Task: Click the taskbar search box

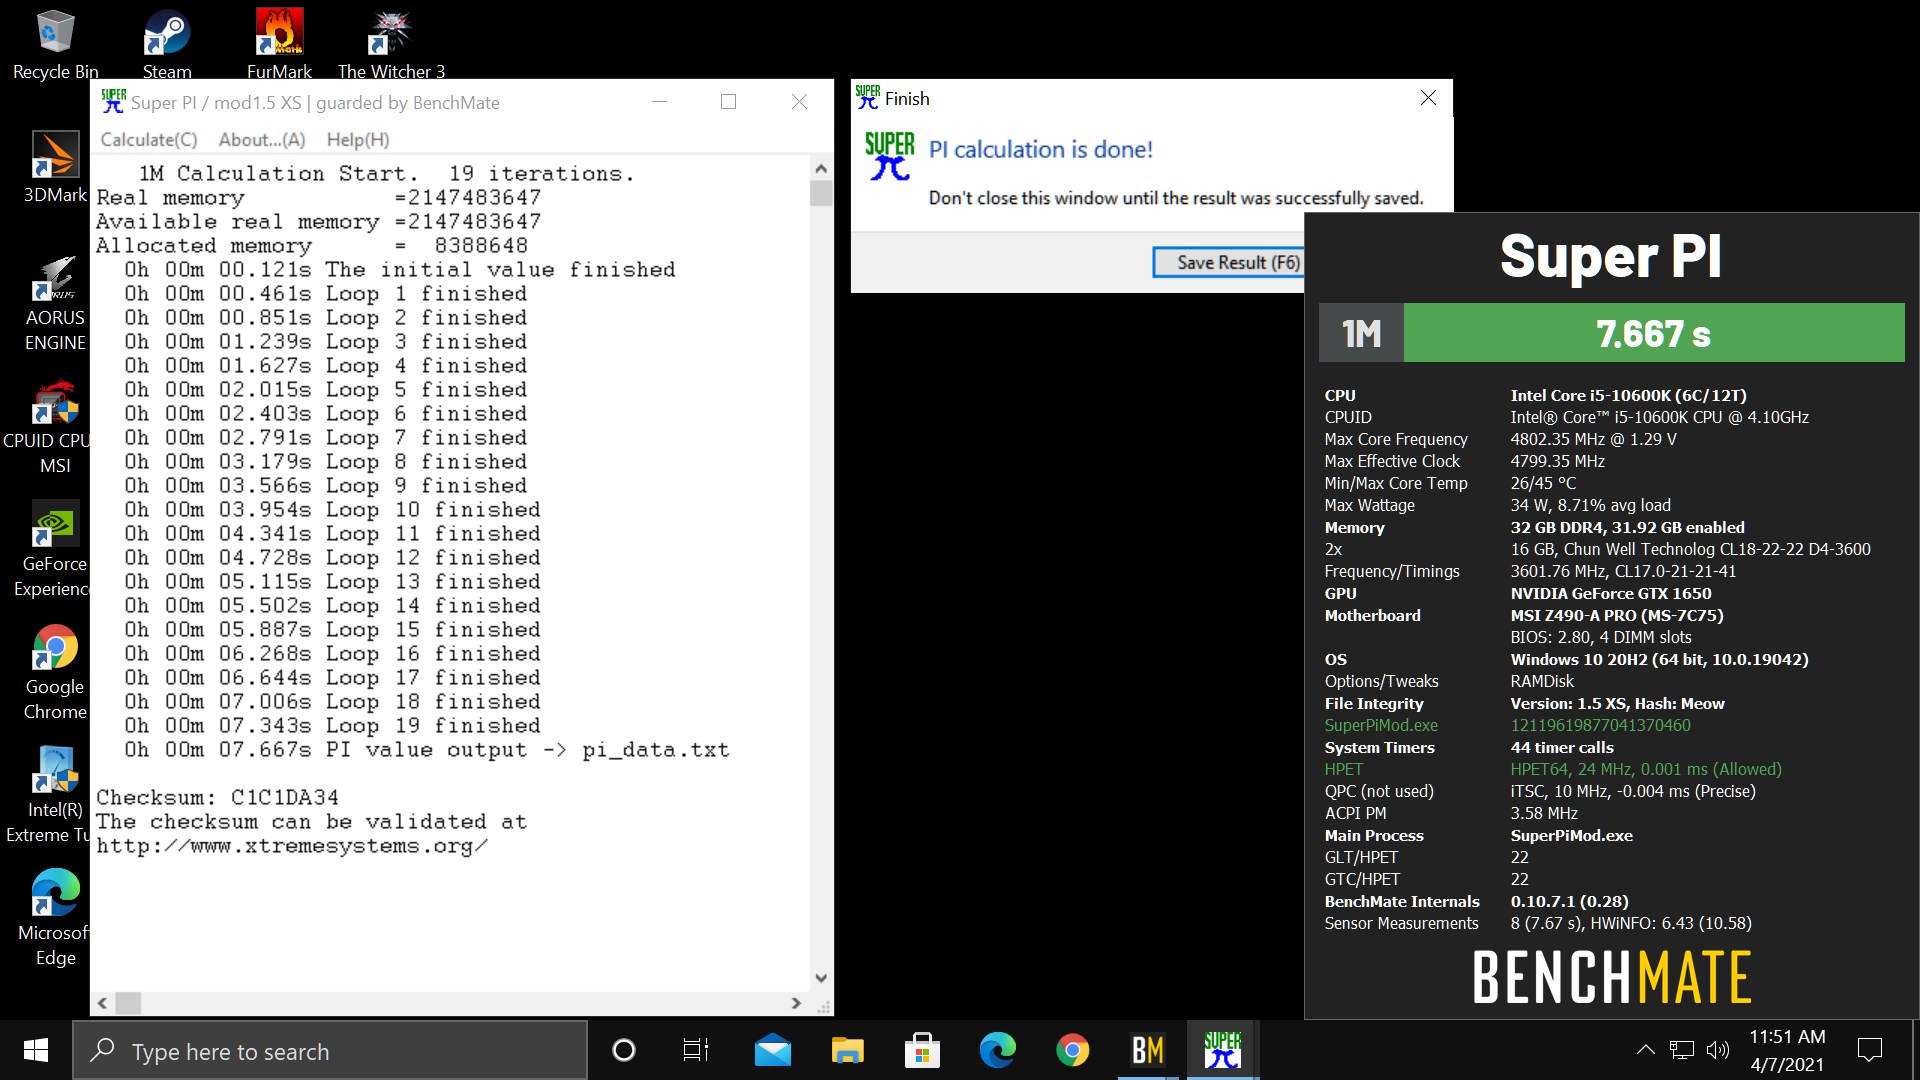Action: click(330, 1051)
